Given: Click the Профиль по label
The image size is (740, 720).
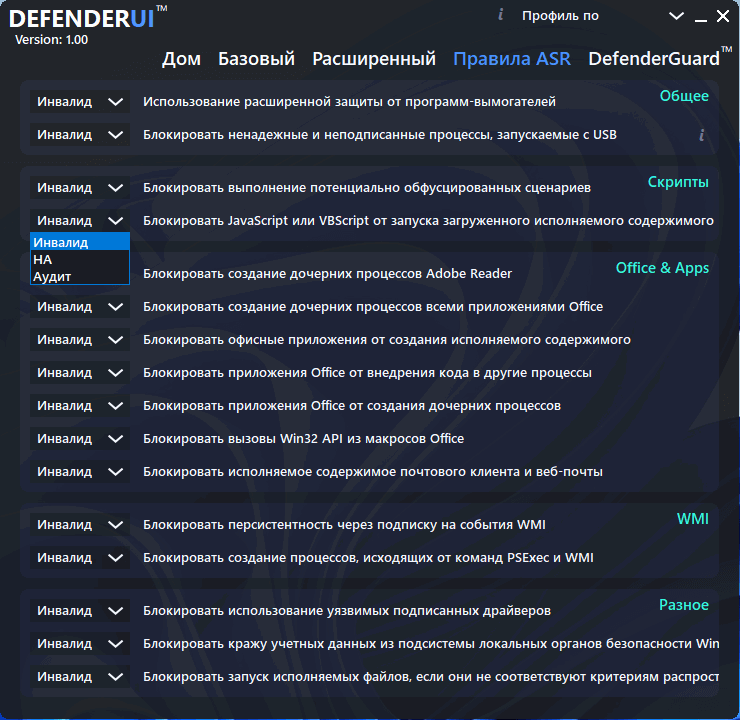Looking at the screenshot, I should point(560,16).
